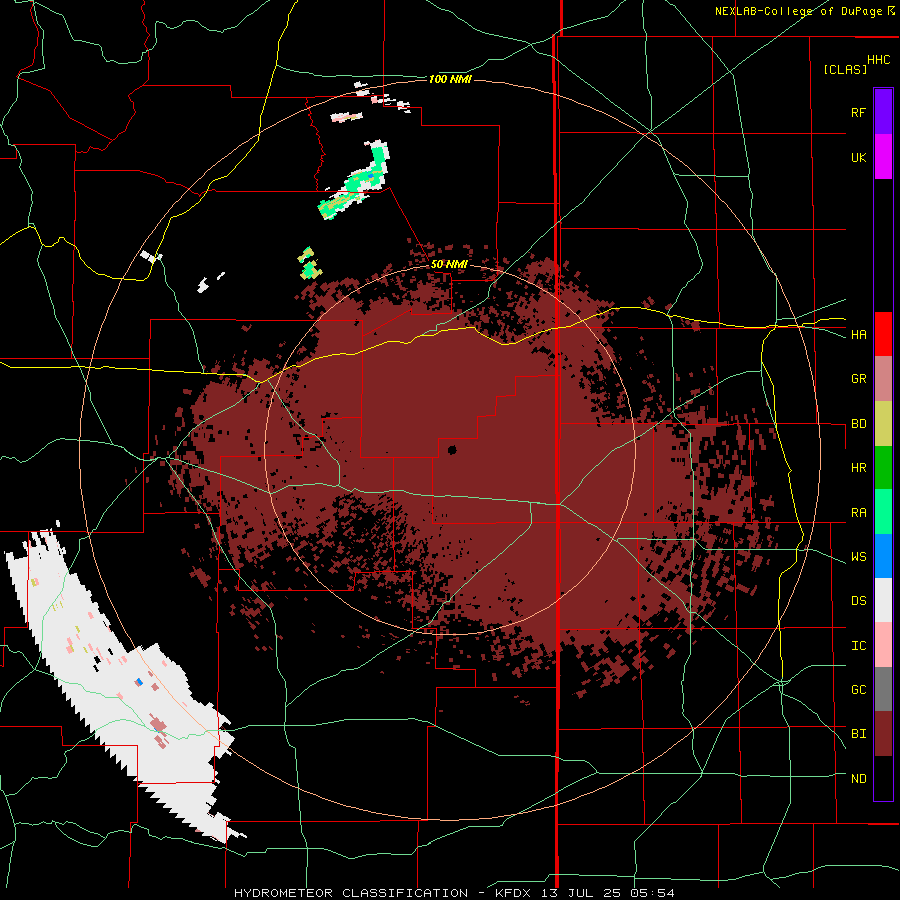The image size is (900, 900).
Task: Click the DS legend label
Action: click(858, 601)
